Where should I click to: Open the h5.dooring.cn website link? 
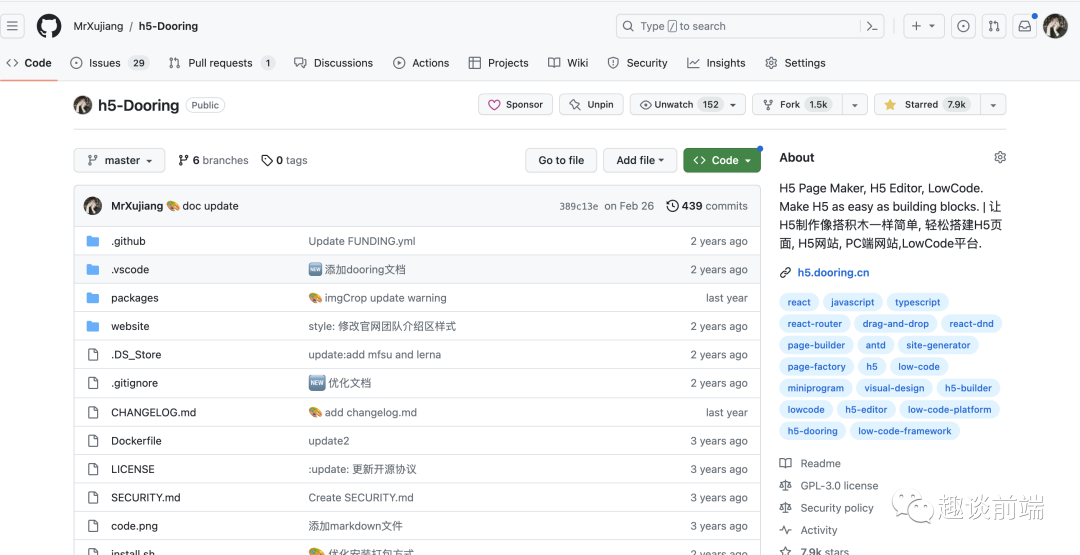pos(833,272)
